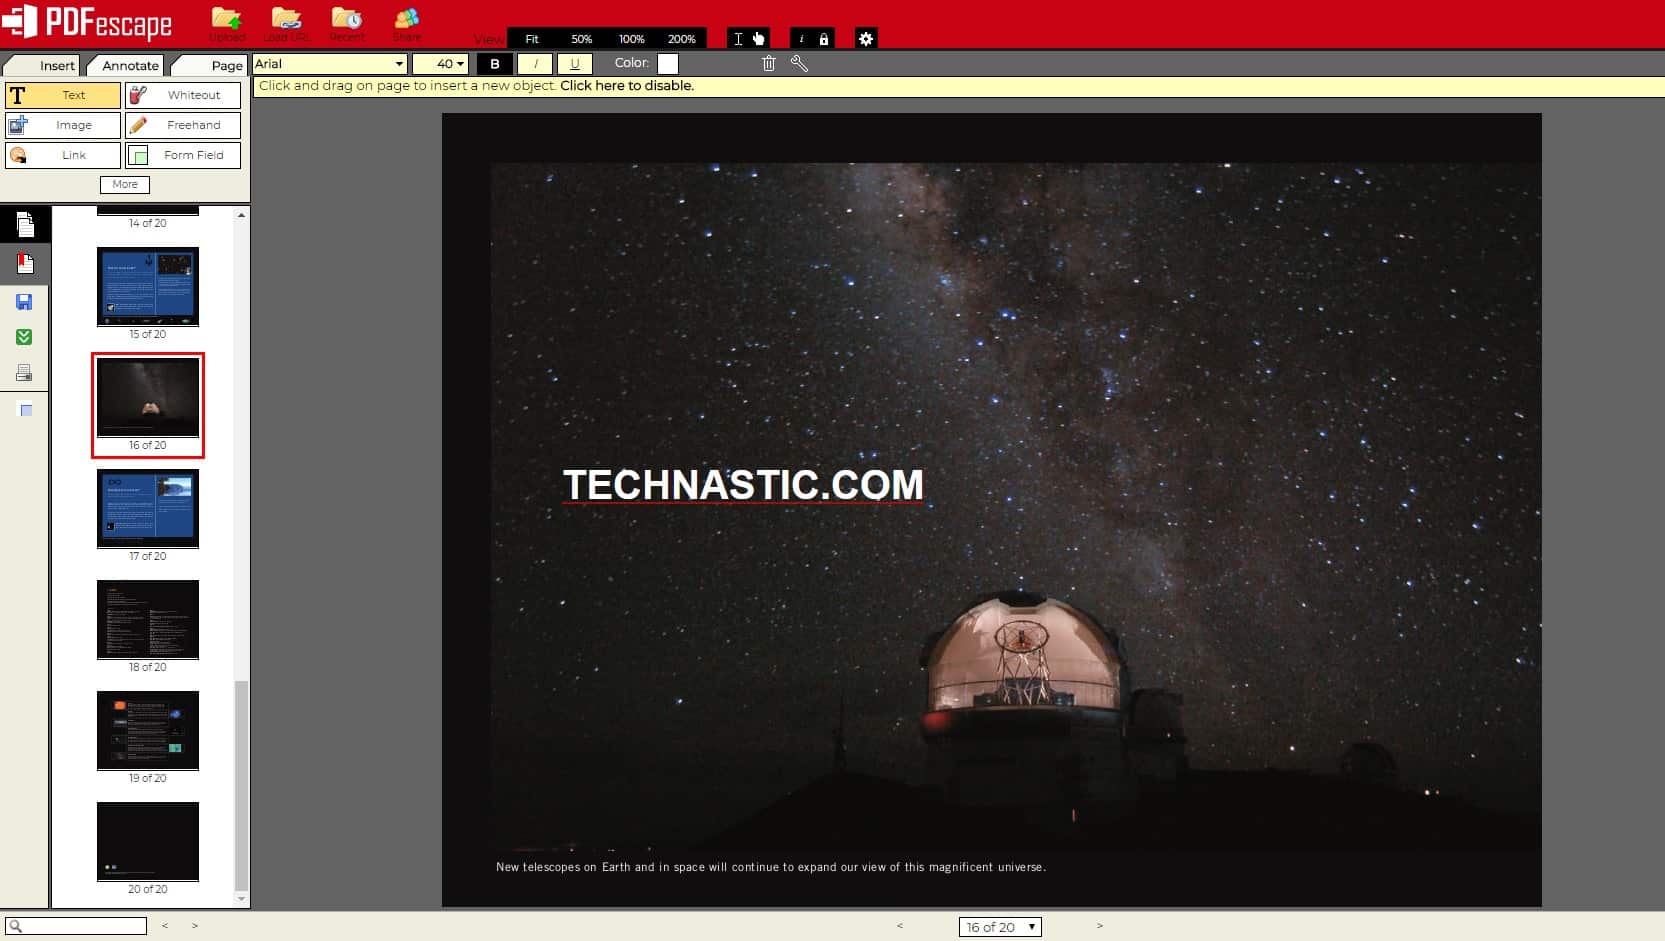Switch to the Annotate tab
Screen dimensions: 1665x941
[x=125, y=65]
